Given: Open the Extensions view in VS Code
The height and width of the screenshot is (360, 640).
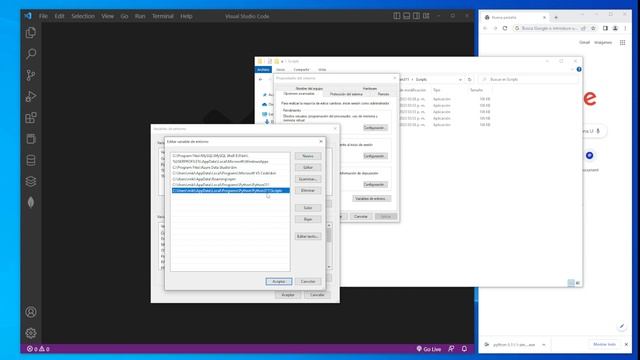Looking at the screenshot, I should [x=31, y=118].
